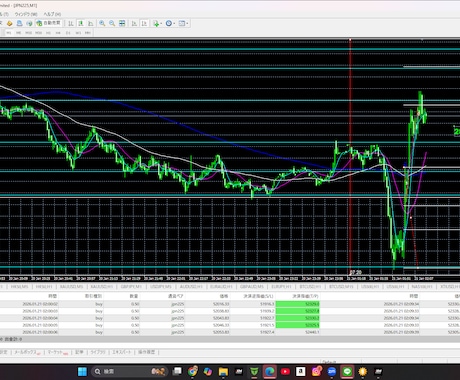Open File Explorer from the taskbar

[223, 371]
